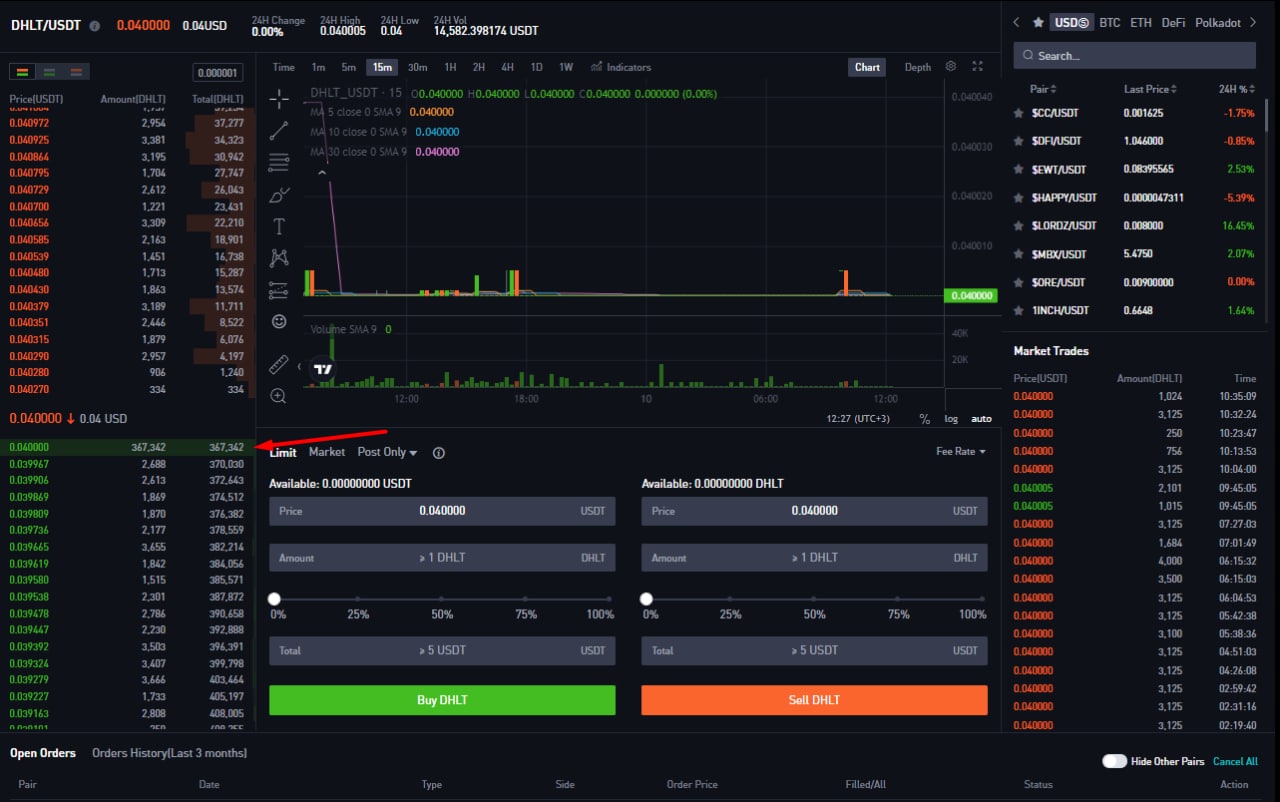Image resolution: width=1280 pixels, height=802 pixels.
Task: Show both bids and asks order book view
Action: (x=22, y=72)
